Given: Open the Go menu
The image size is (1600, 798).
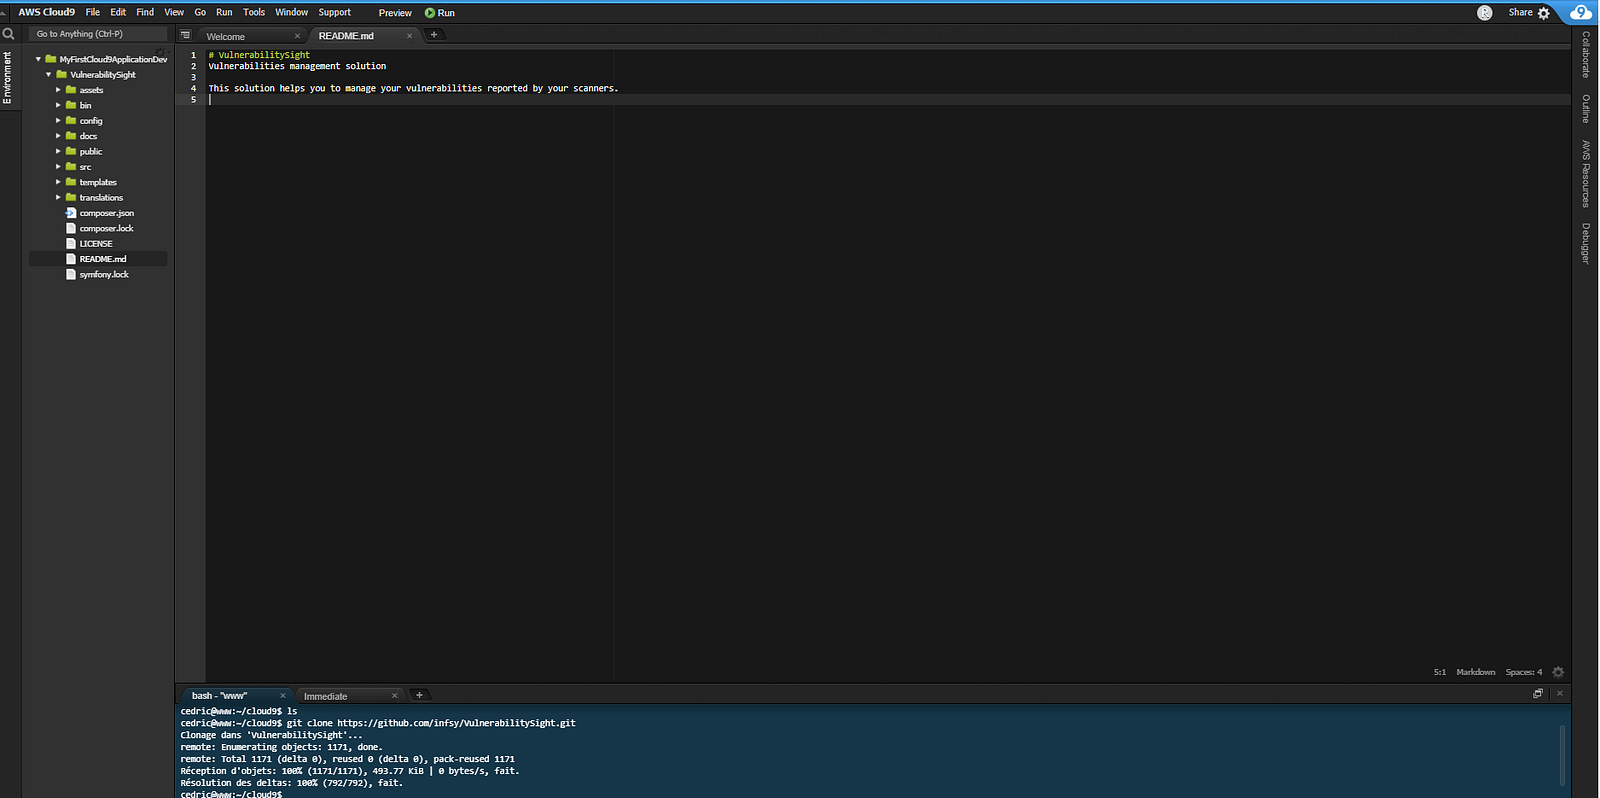Looking at the screenshot, I should [x=200, y=13].
